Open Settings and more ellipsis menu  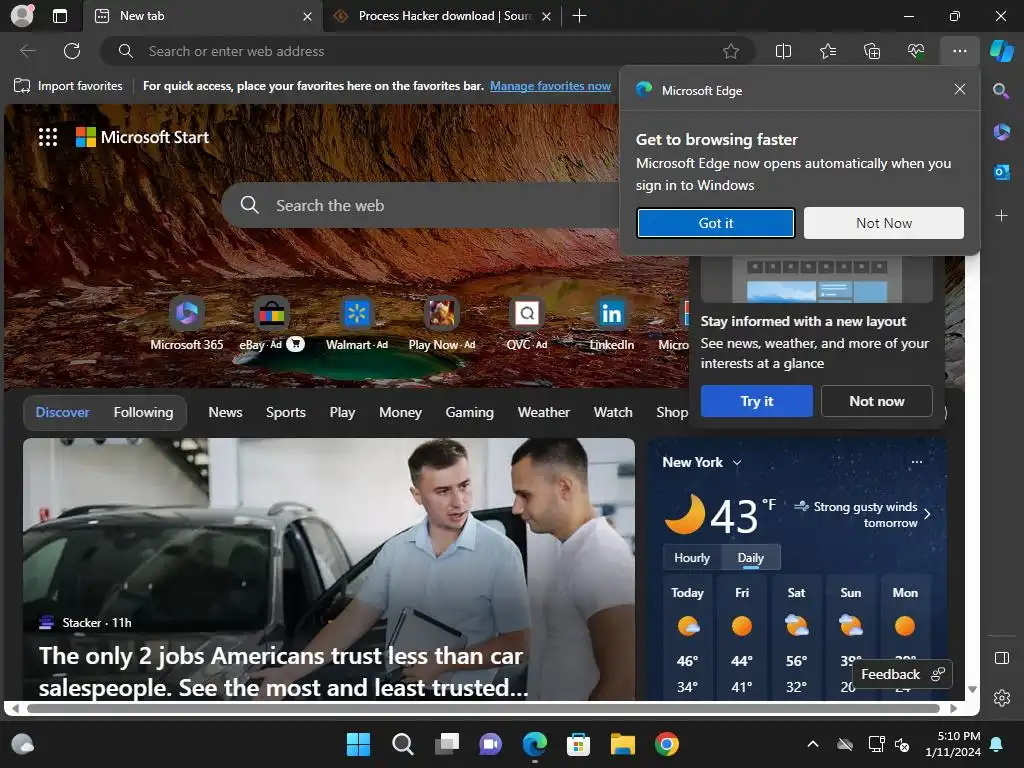959,51
